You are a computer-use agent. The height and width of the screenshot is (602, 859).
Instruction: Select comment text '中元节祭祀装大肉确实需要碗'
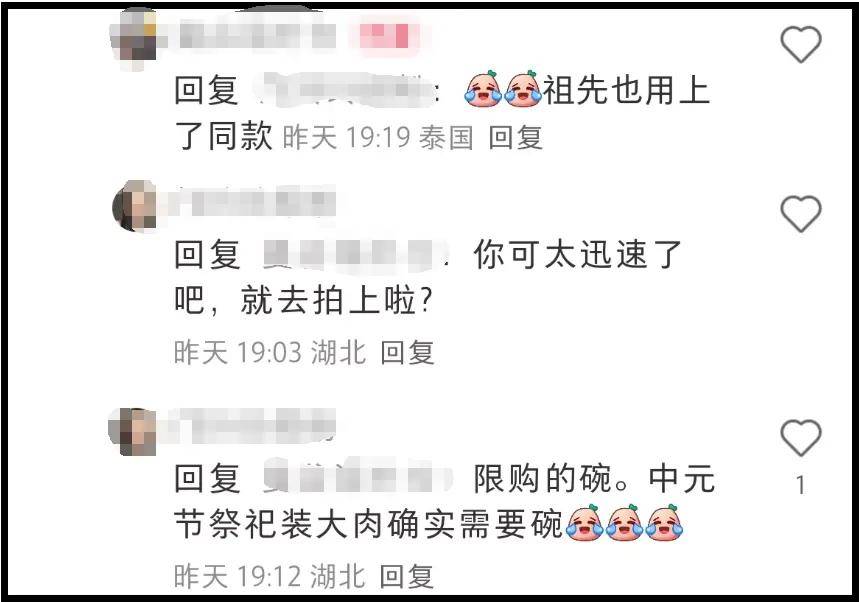click(x=444, y=501)
